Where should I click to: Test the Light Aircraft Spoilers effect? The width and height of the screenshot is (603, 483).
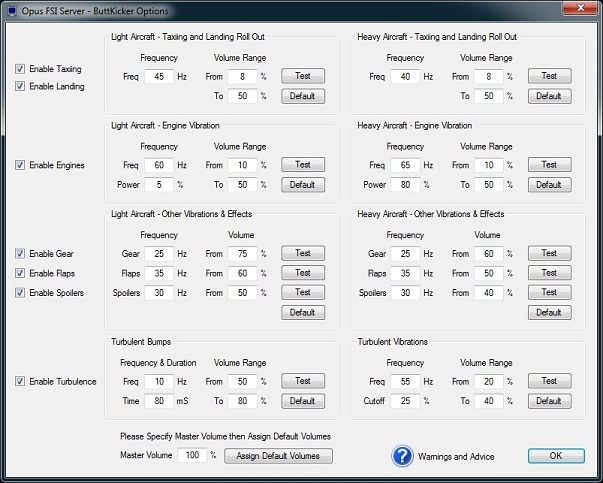click(303, 292)
